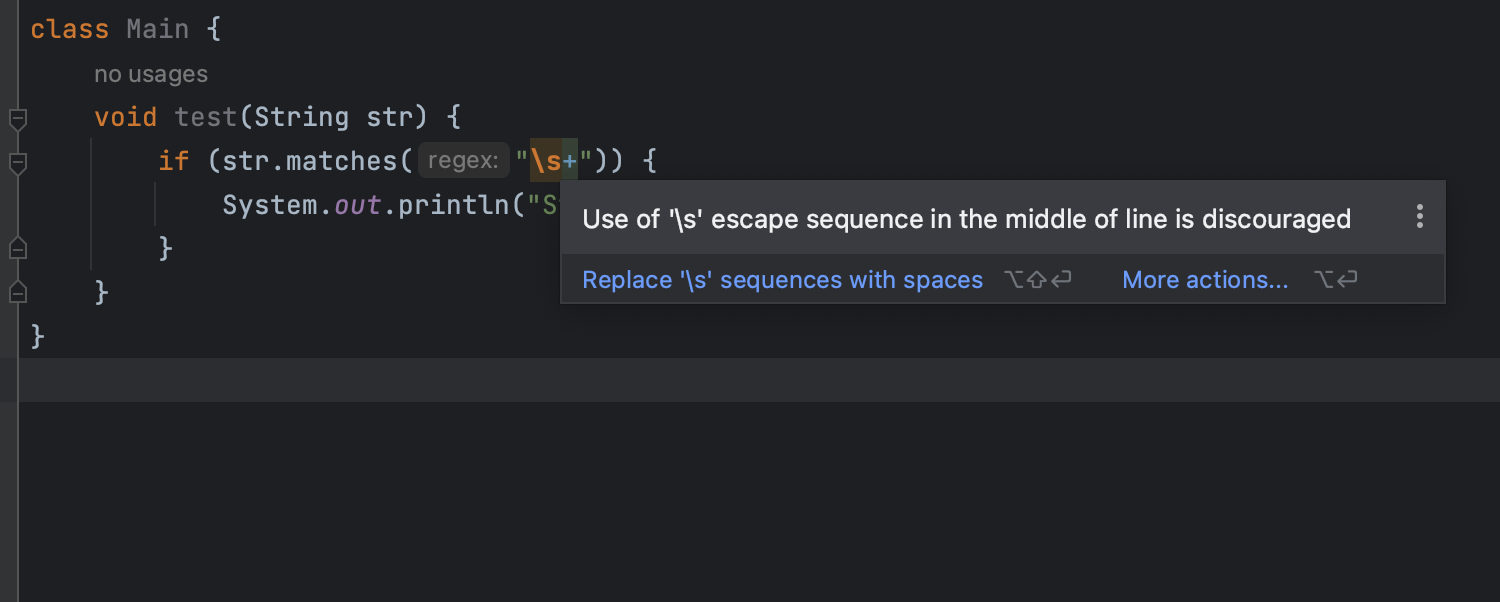Click the "regex:" parameter hint label
Image resolution: width=1500 pixels, height=602 pixels.
click(x=463, y=161)
